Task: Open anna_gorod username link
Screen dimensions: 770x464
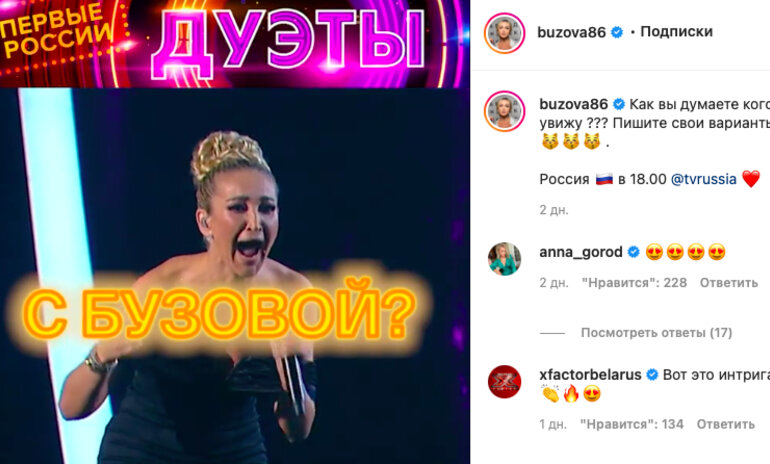Action: pos(580,252)
